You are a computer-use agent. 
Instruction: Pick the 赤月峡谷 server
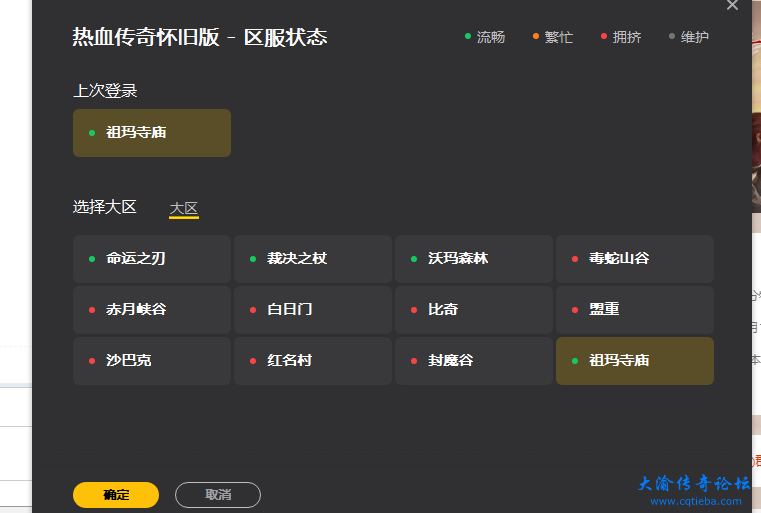(152, 310)
